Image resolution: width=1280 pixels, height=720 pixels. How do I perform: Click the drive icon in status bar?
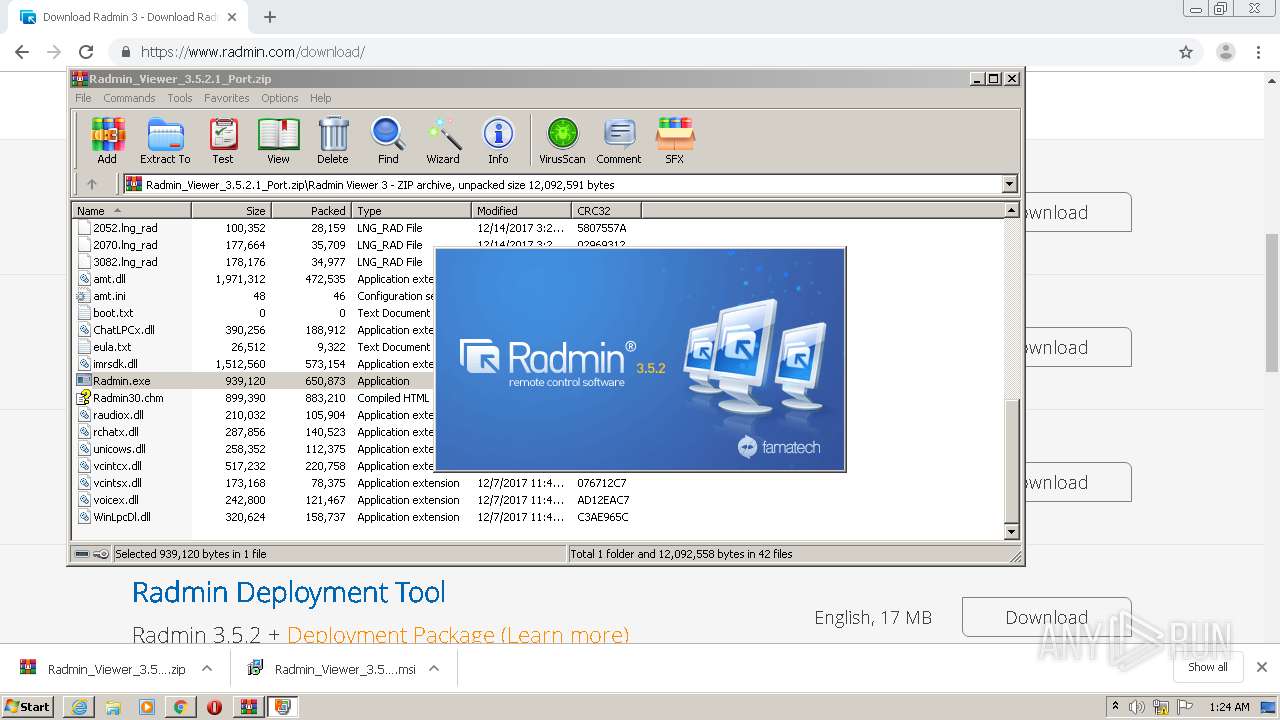pos(83,553)
